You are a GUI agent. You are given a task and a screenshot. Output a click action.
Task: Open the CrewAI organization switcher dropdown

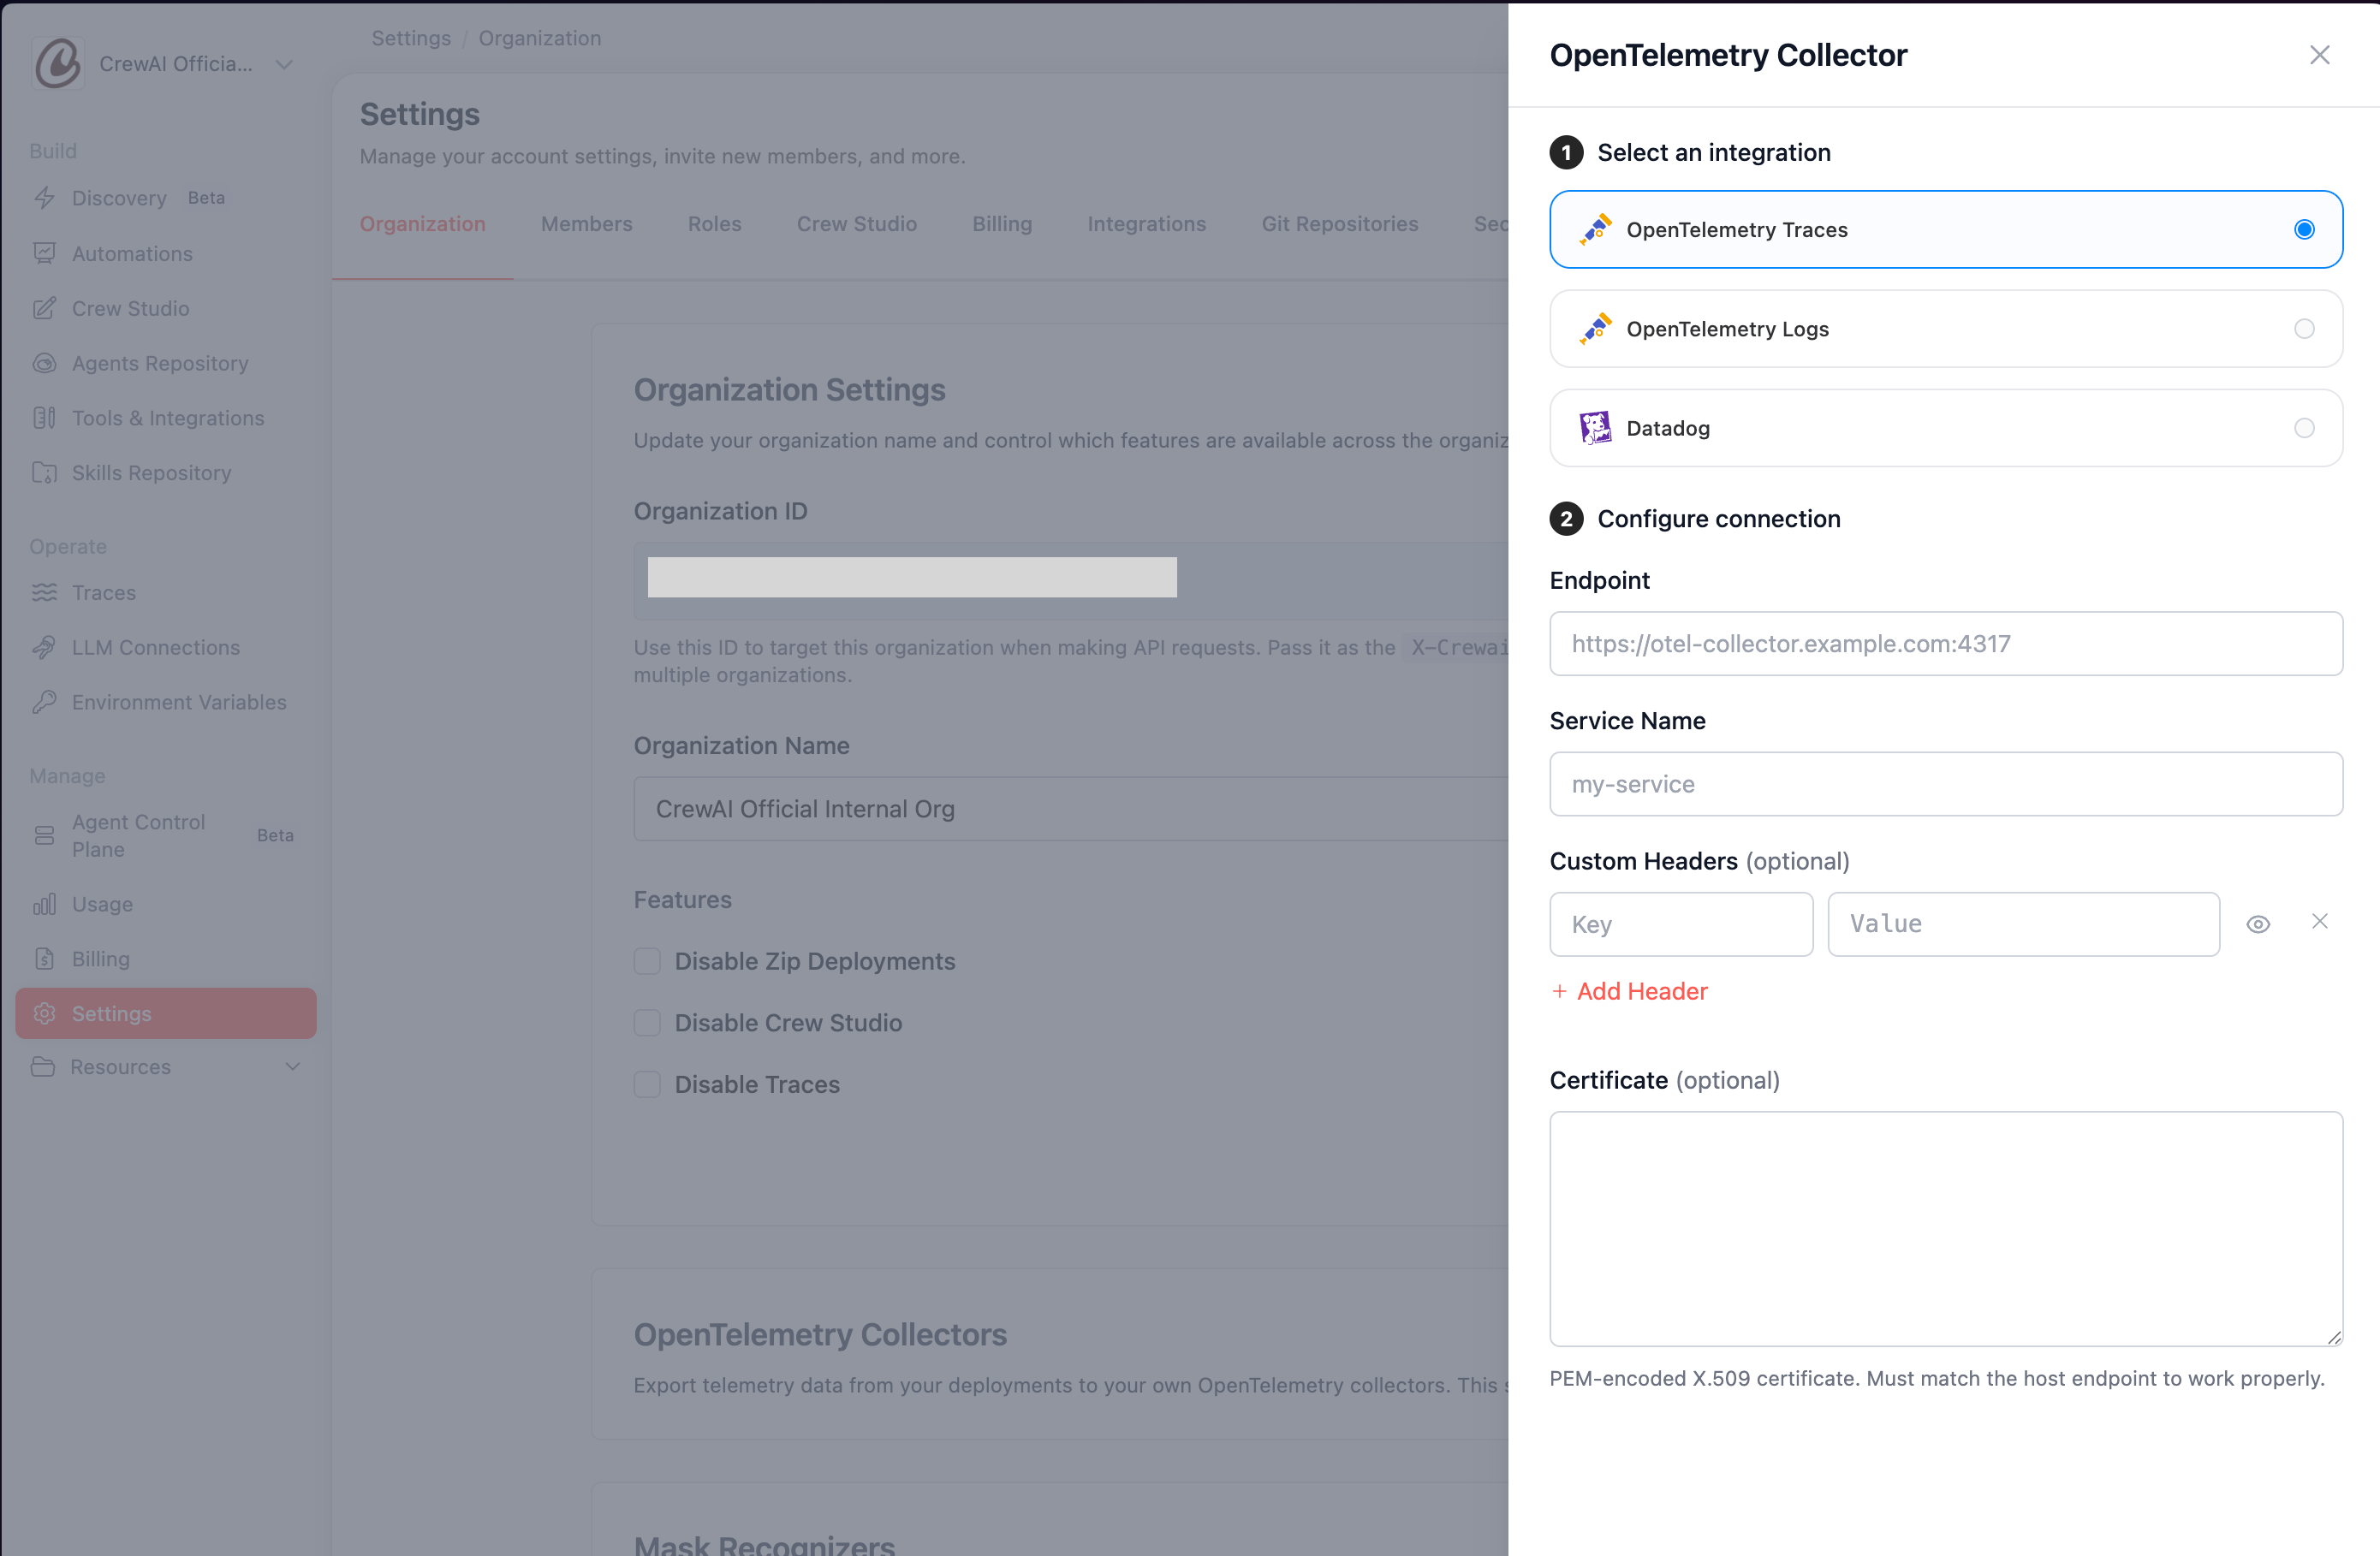pyautogui.click(x=165, y=64)
